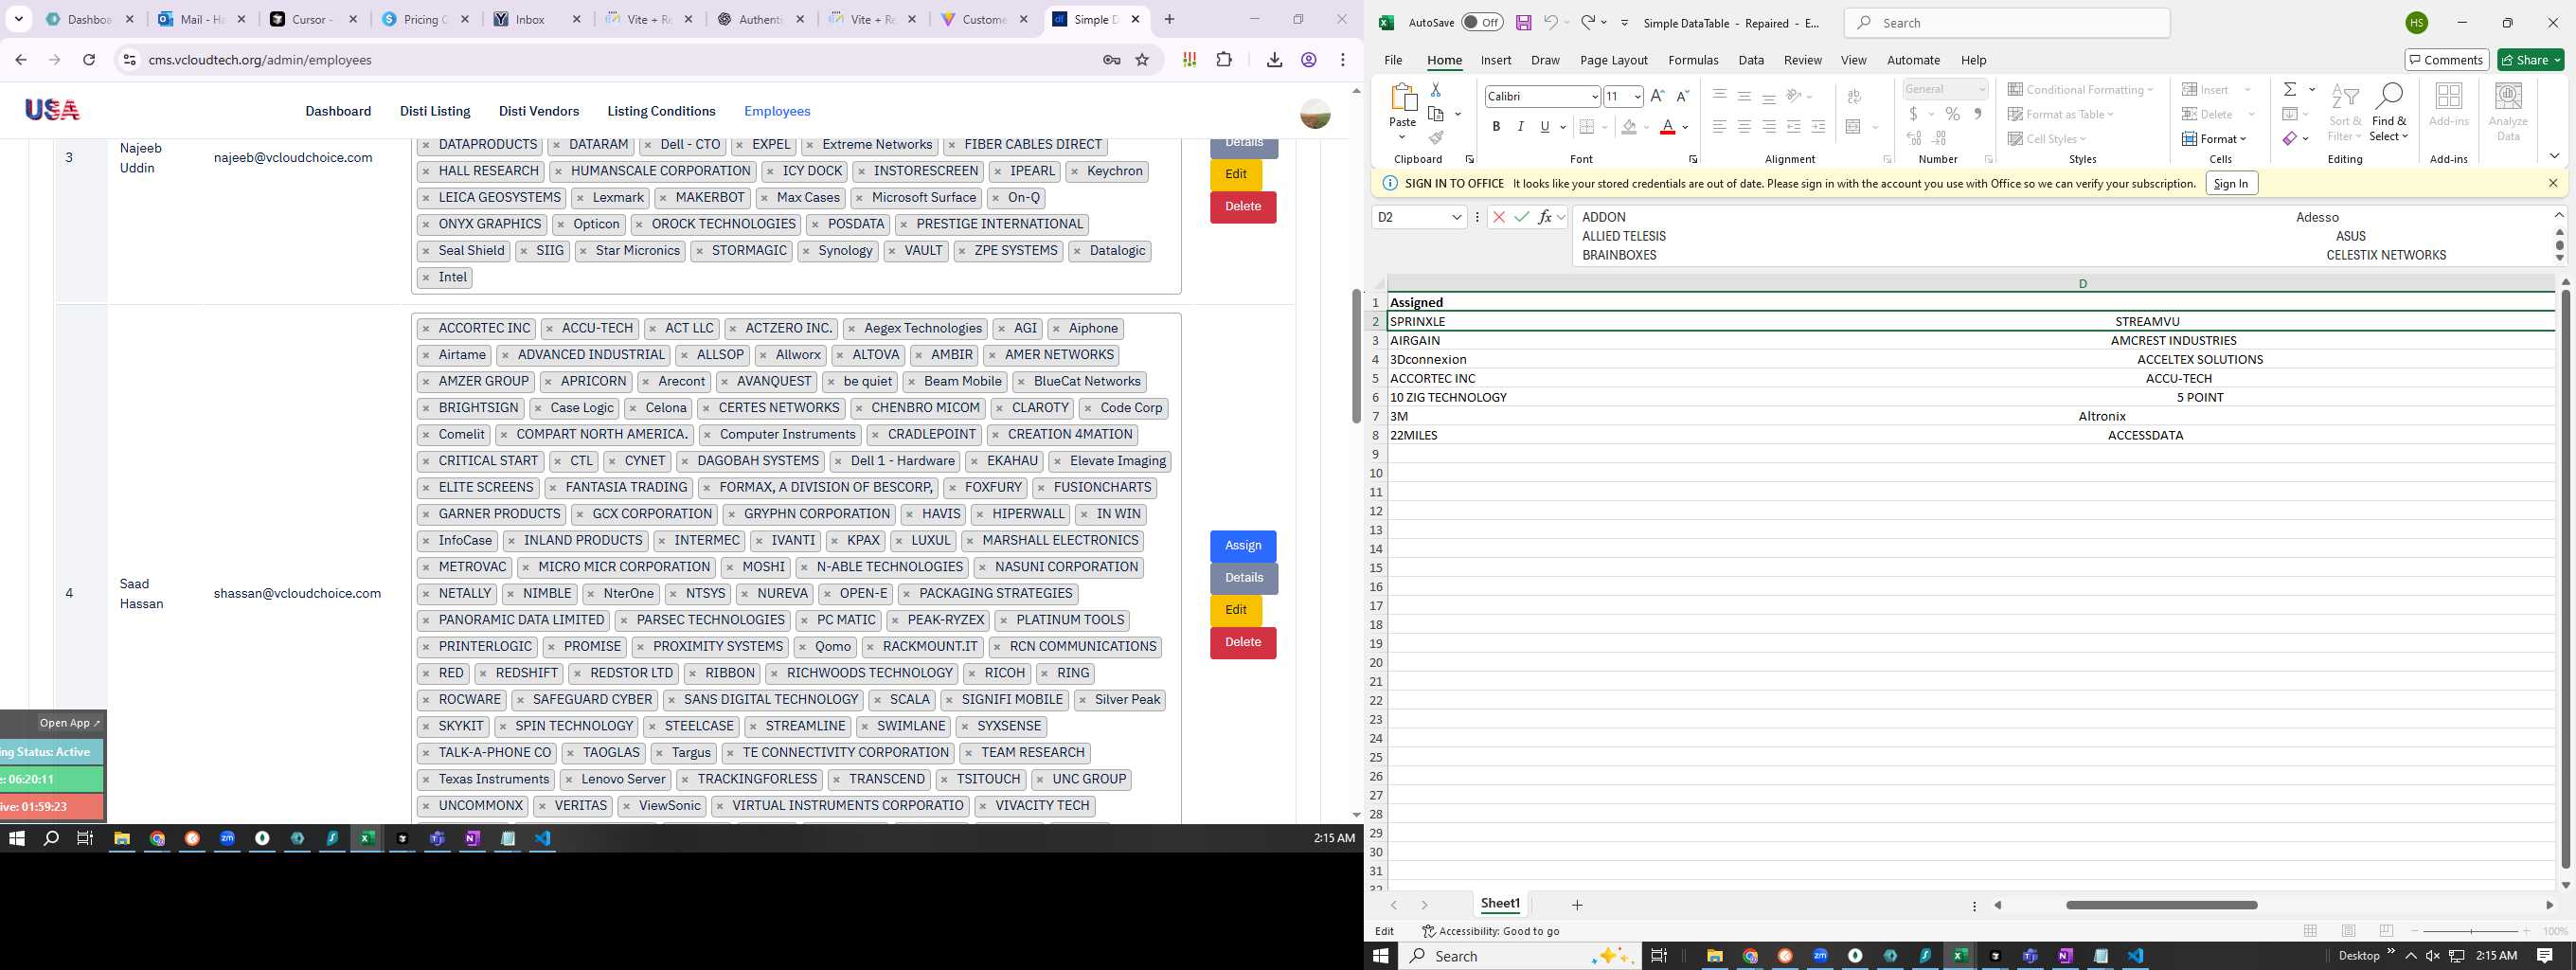Center align text horizontally in Excel

coord(1744,127)
